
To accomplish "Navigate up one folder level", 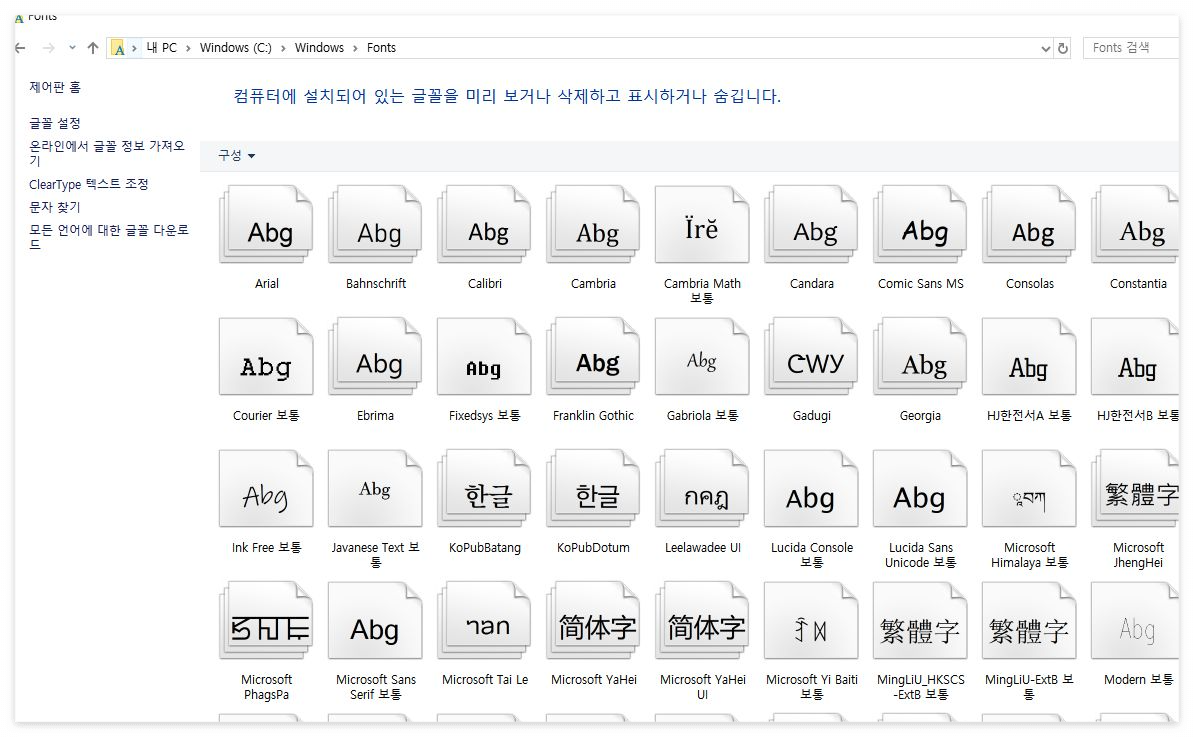I will click(x=92, y=47).
